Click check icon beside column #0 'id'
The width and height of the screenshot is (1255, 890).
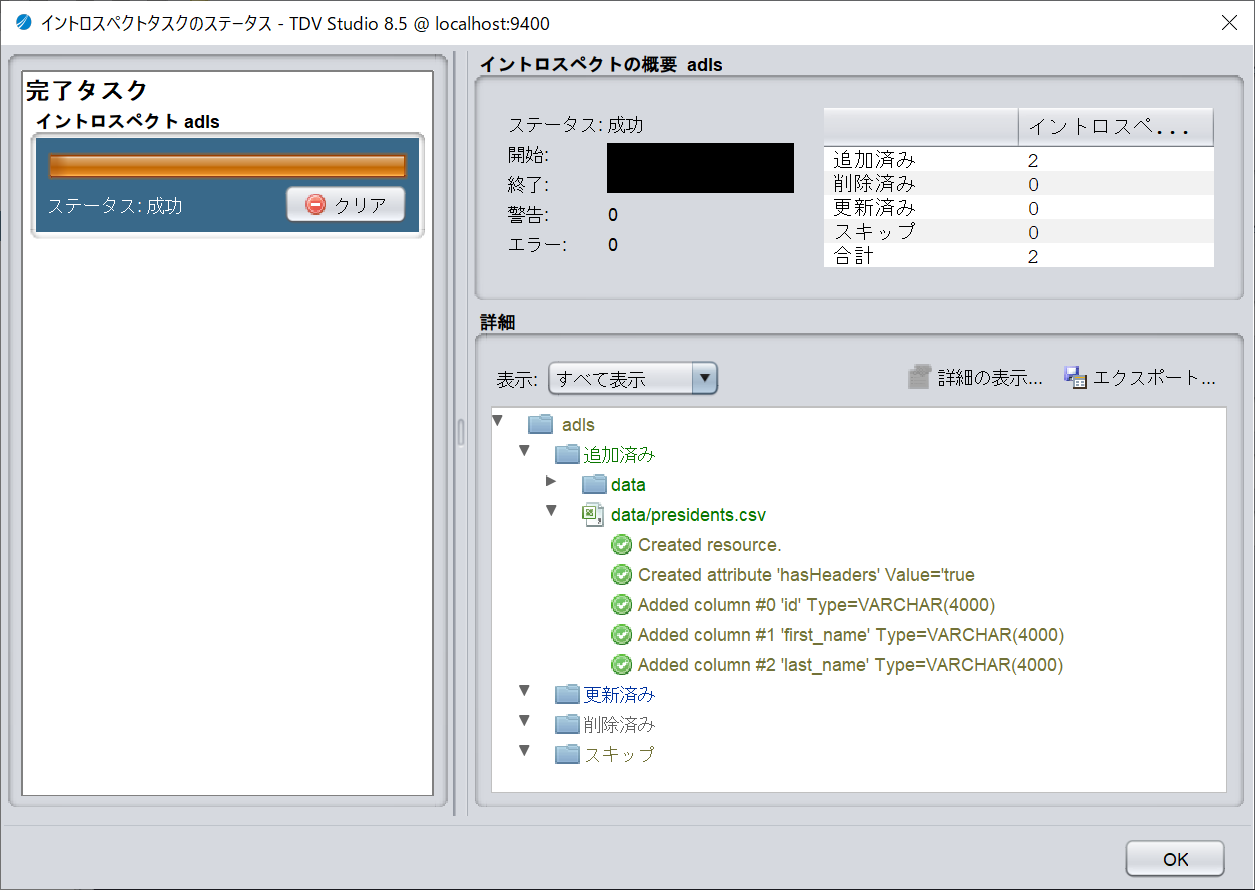click(x=622, y=605)
